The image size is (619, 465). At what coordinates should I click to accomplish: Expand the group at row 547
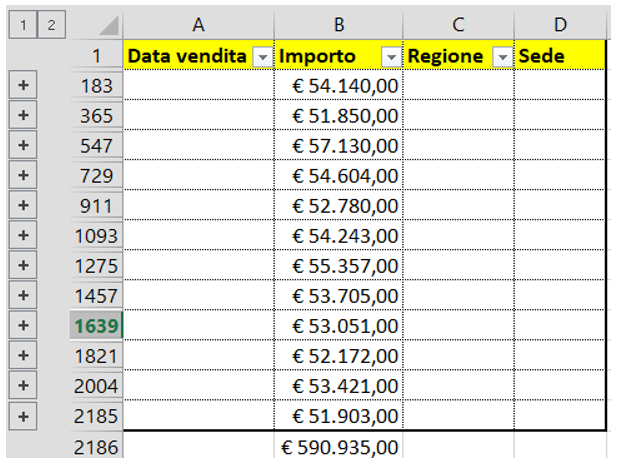pyautogui.click(x=23, y=144)
